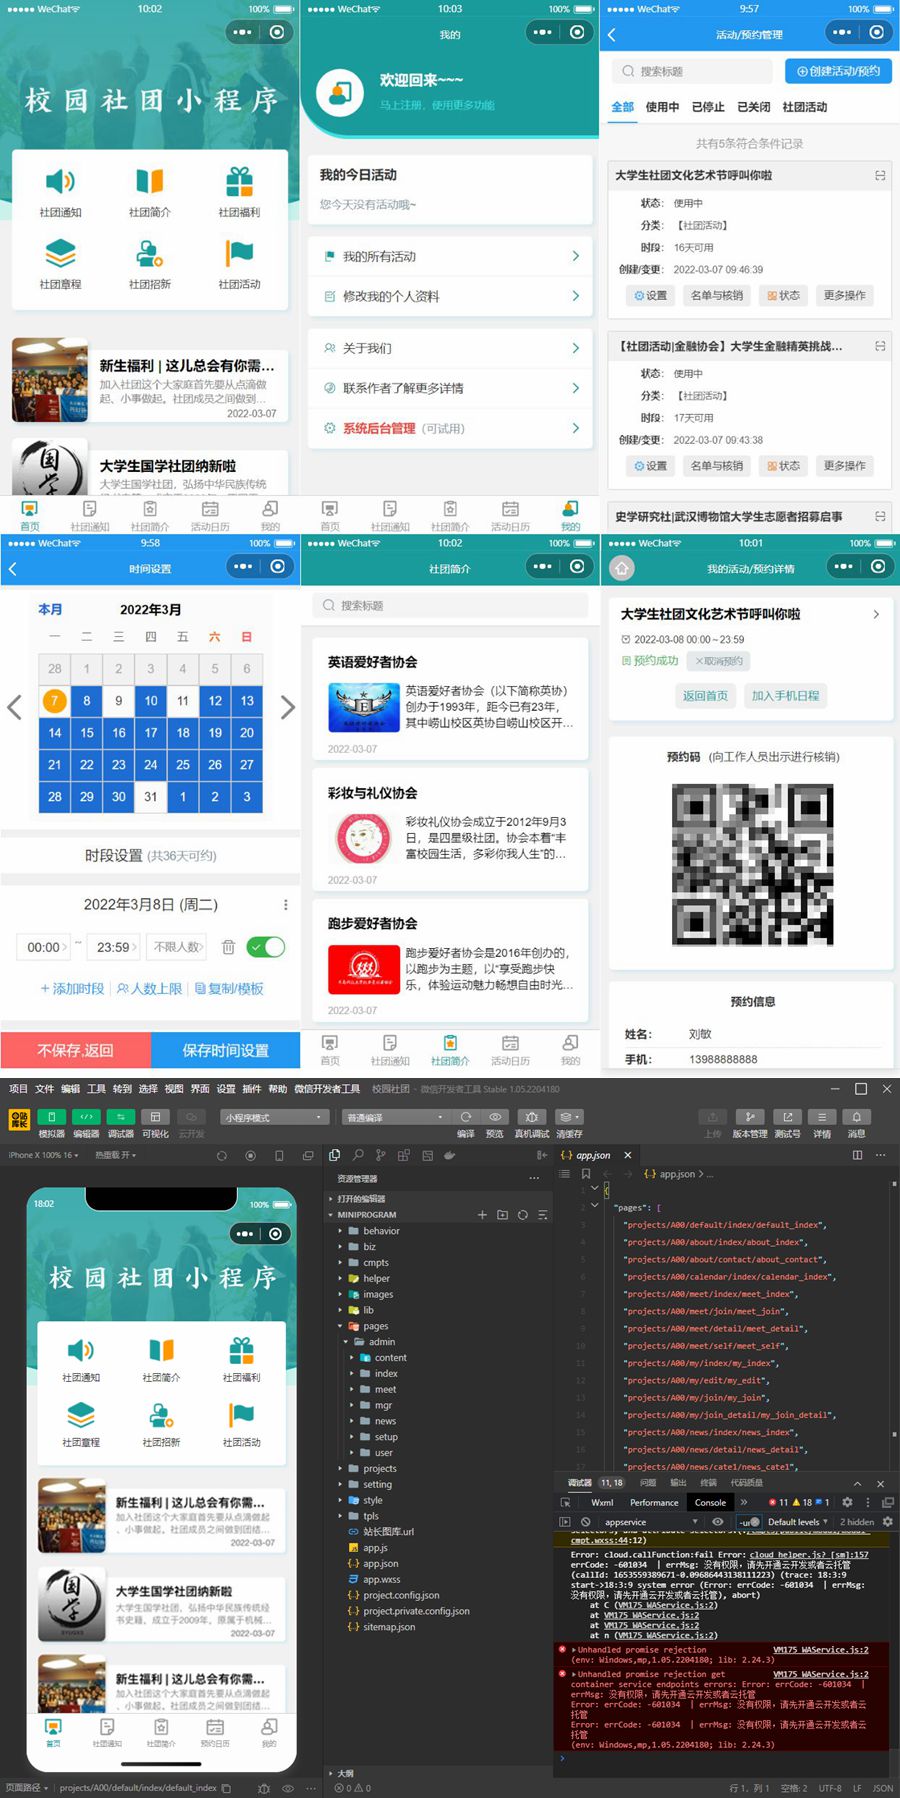Image resolution: width=900 pixels, height=1798 pixels.
Task: Expand the projects folder in the file tree
Action: tap(379, 1469)
